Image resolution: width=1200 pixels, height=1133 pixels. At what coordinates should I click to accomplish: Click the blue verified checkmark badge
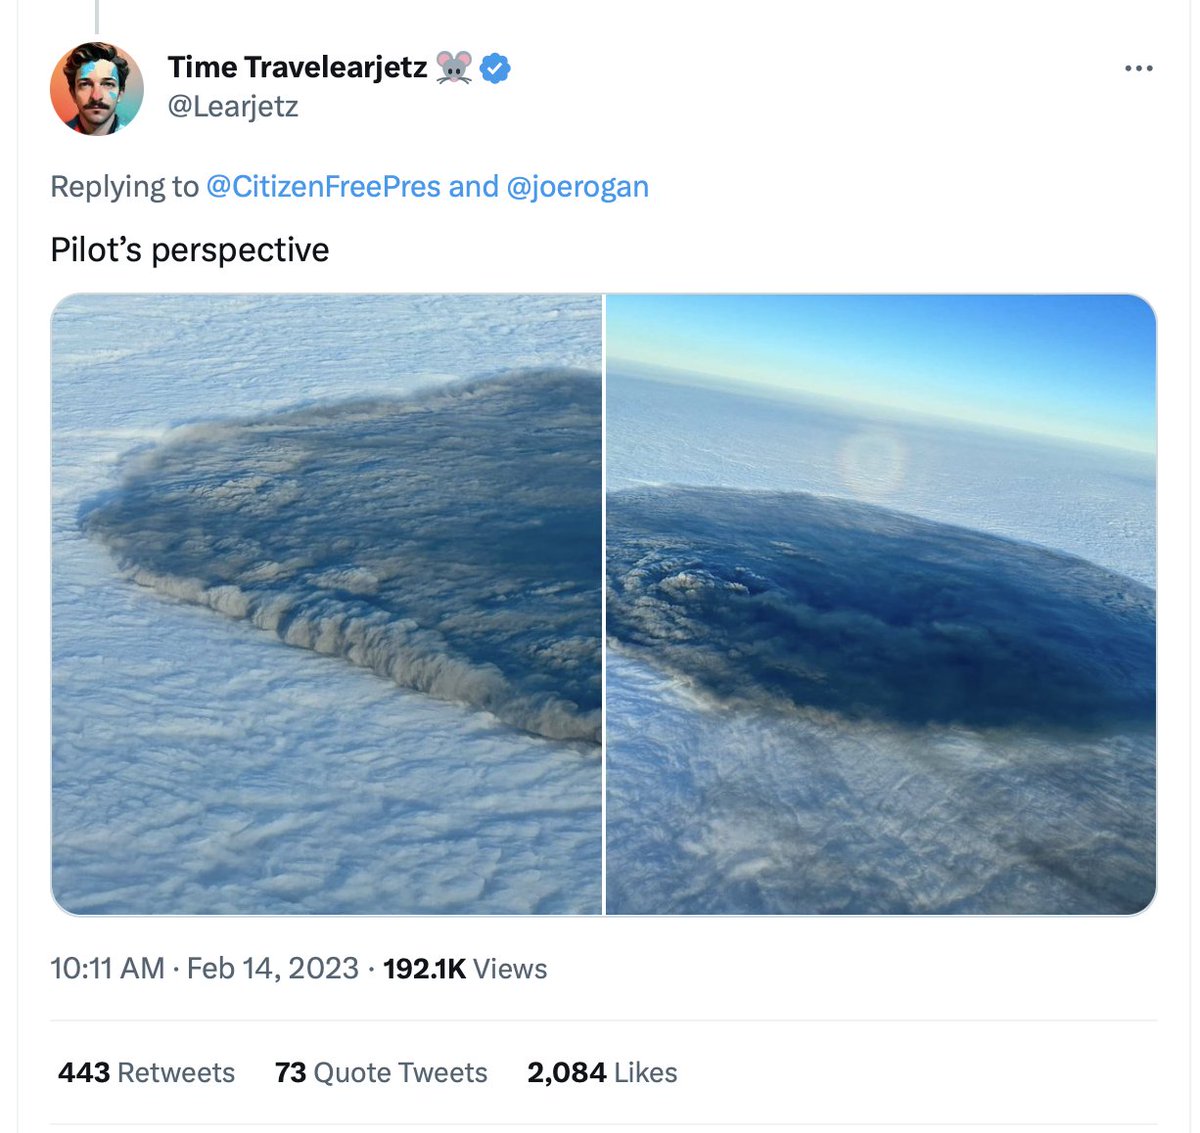(495, 68)
